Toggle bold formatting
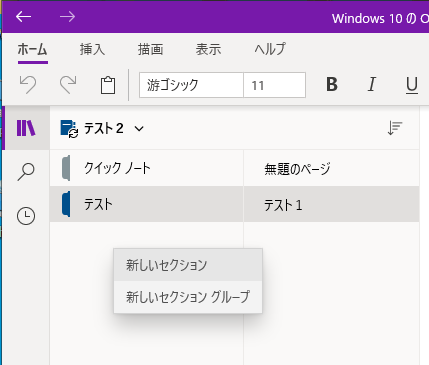 click(x=332, y=84)
